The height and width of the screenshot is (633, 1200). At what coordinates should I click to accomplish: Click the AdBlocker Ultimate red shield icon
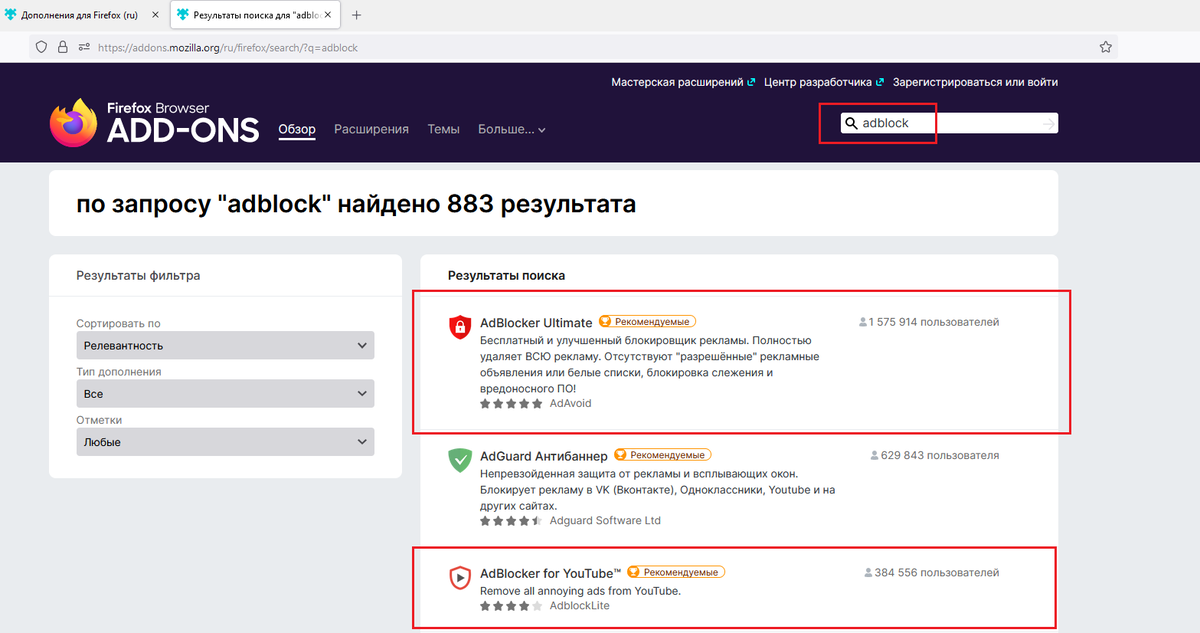(x=459, y=327)
